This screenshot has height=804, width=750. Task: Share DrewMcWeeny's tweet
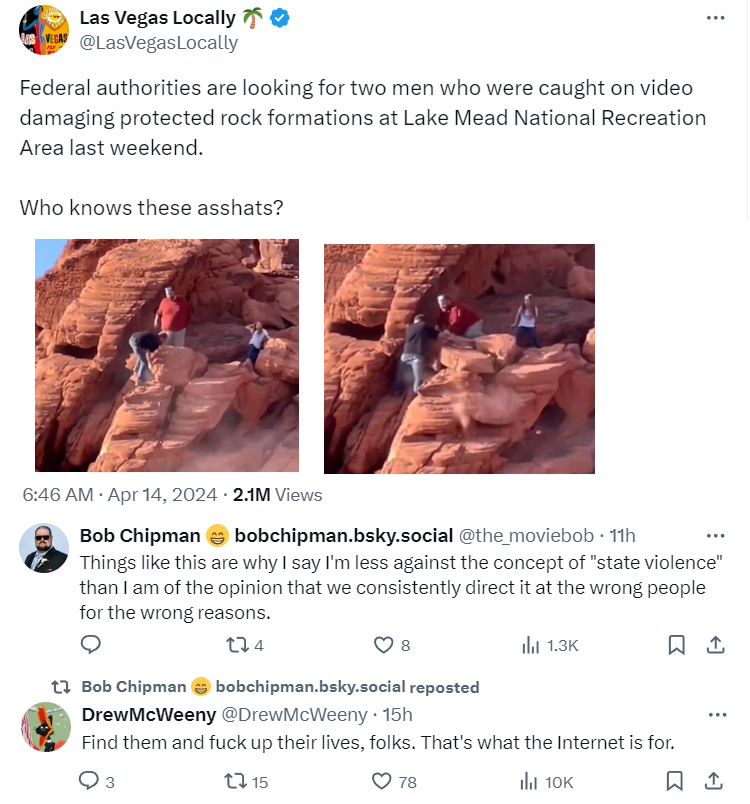coord(716,781)
